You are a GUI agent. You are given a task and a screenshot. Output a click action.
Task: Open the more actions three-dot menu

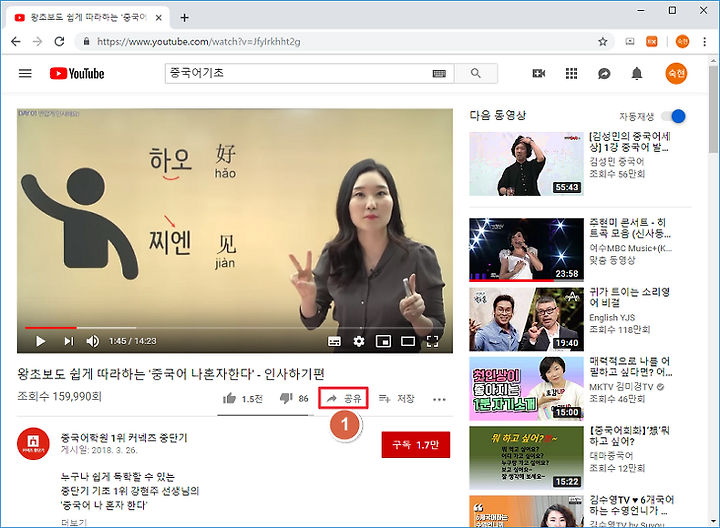439,399
